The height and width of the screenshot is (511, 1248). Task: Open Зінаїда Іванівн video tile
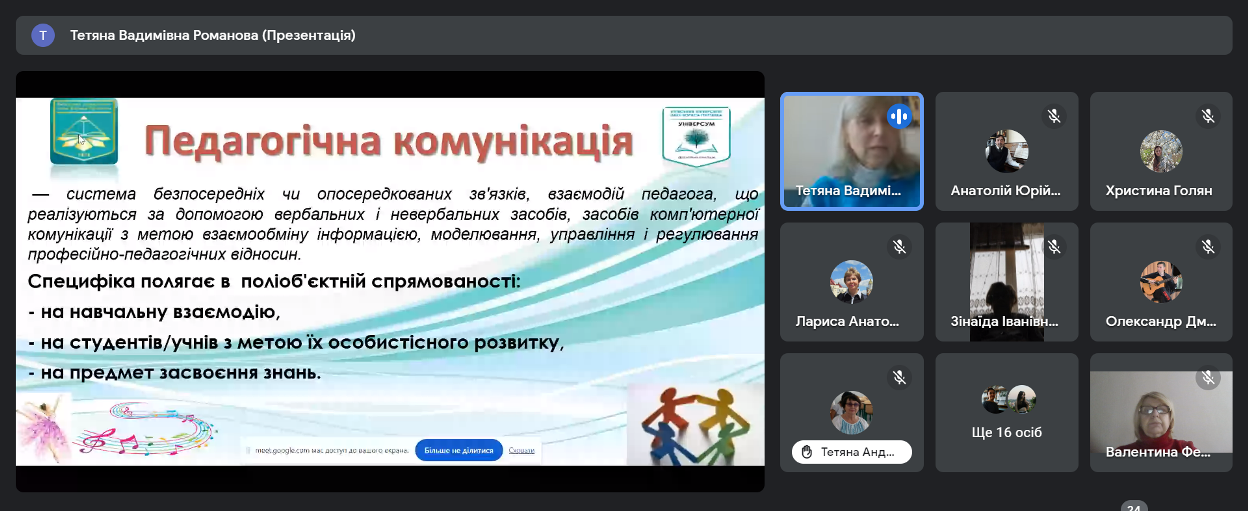click(1006, 282)
